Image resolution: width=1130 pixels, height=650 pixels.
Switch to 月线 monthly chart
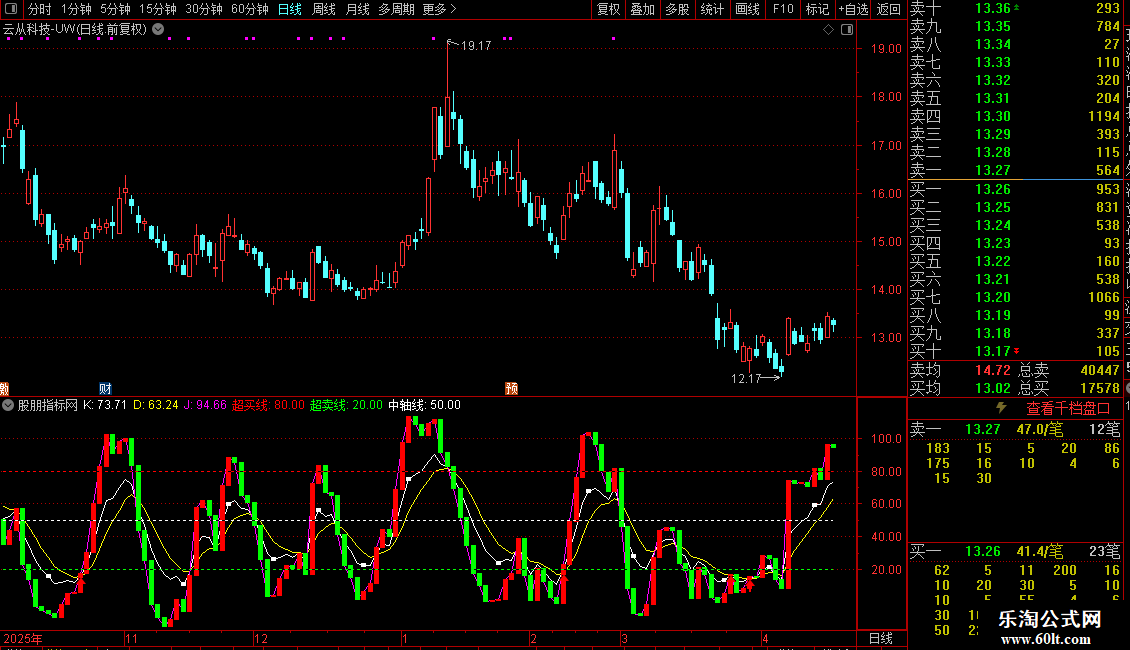pyautogui.click(x=357, y=9)
